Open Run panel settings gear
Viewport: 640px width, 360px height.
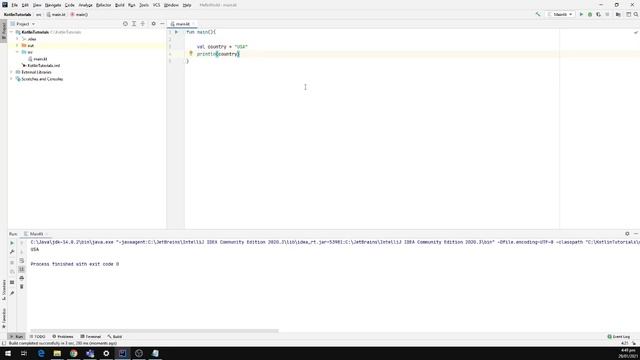[627, 234]
